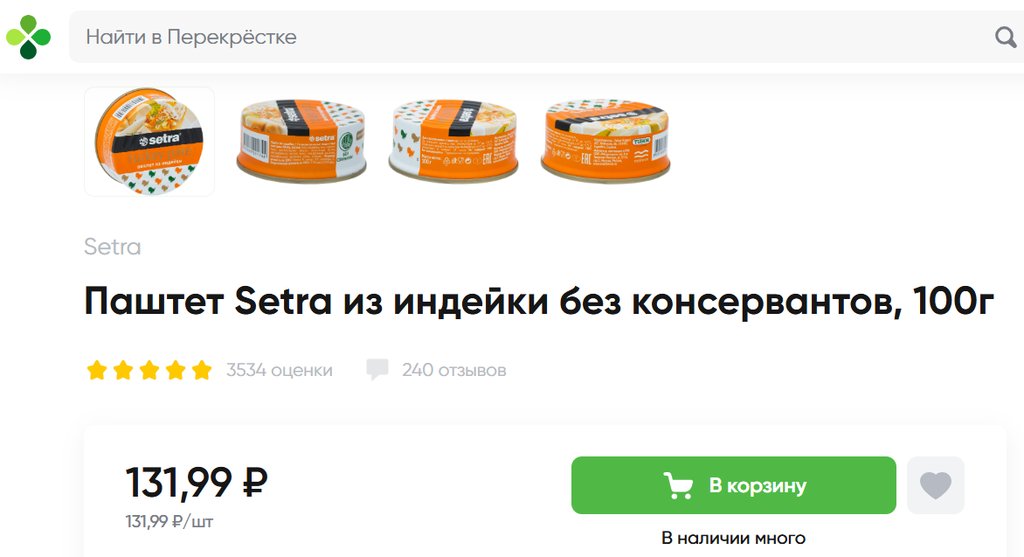Click the fifth rating star
This screenshot has height=557, width=1024.
point(202,370)
